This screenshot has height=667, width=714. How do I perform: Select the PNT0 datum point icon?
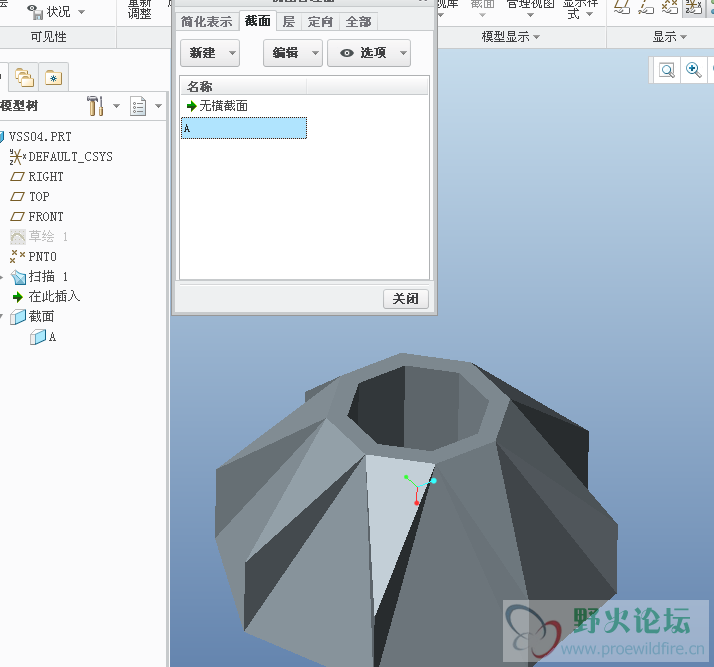(x=17, y=256)
